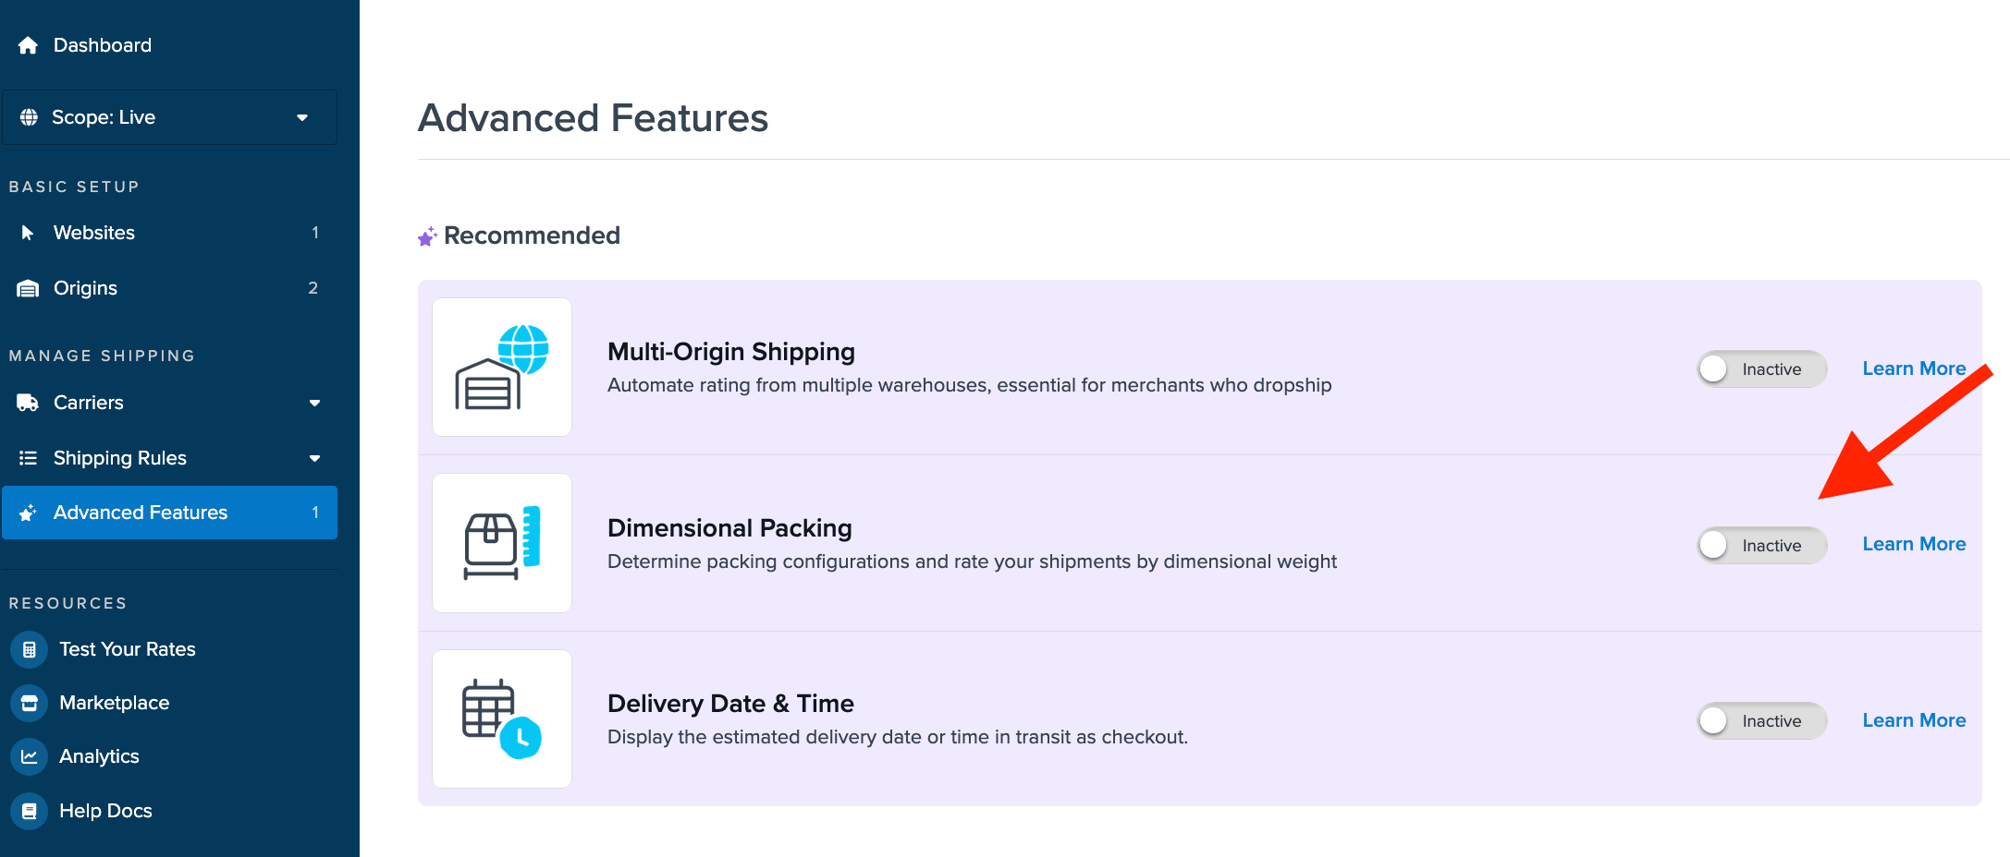Open the Scope: Live dropdown
Viewport: 2010px width, 857px height.
[169, 117]
